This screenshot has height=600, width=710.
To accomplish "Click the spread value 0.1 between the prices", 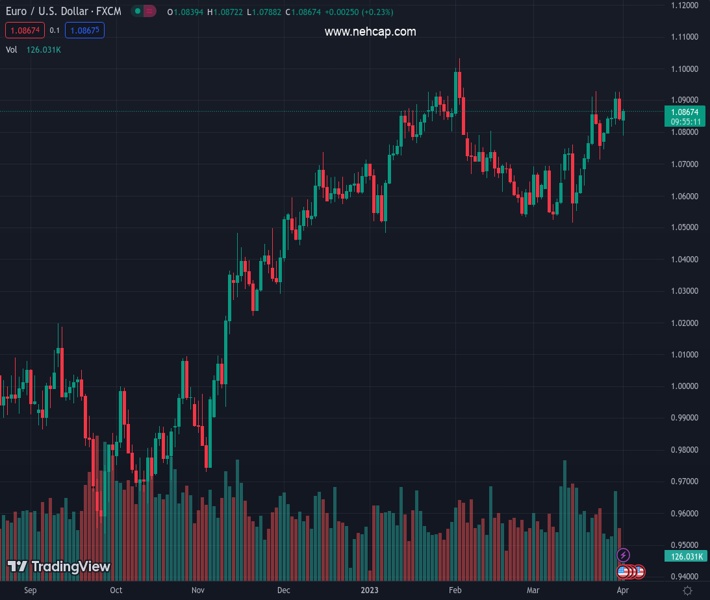I will click(x=55, y=31).
